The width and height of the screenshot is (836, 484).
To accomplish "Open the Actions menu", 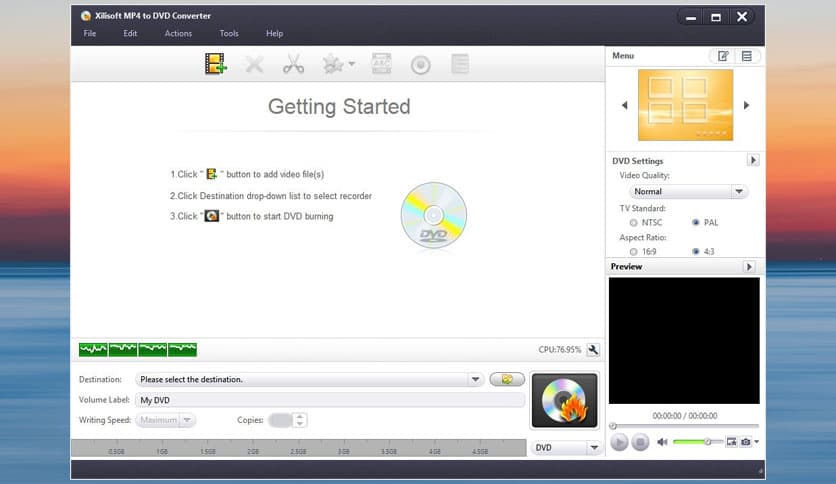I will 178,33.
